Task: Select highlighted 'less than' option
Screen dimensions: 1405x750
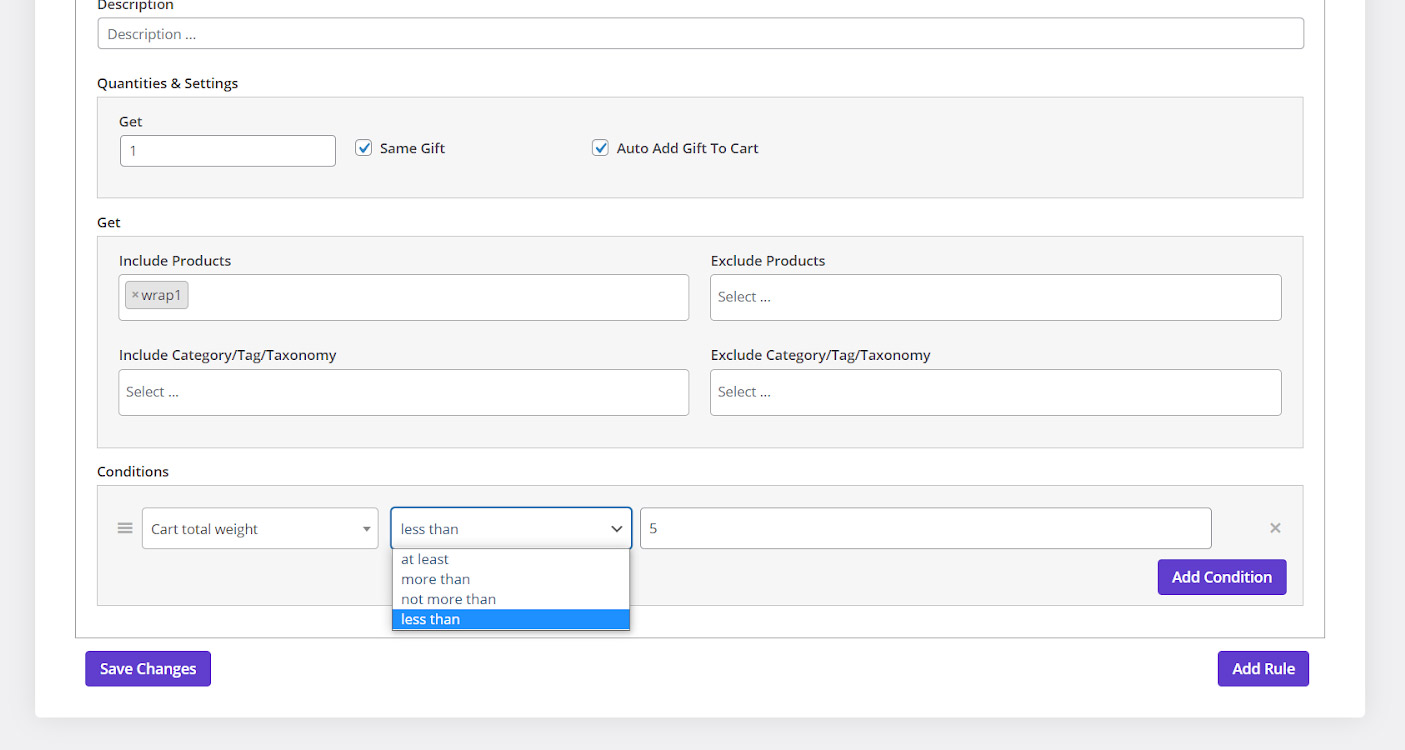Action: (x=431, y=619)
